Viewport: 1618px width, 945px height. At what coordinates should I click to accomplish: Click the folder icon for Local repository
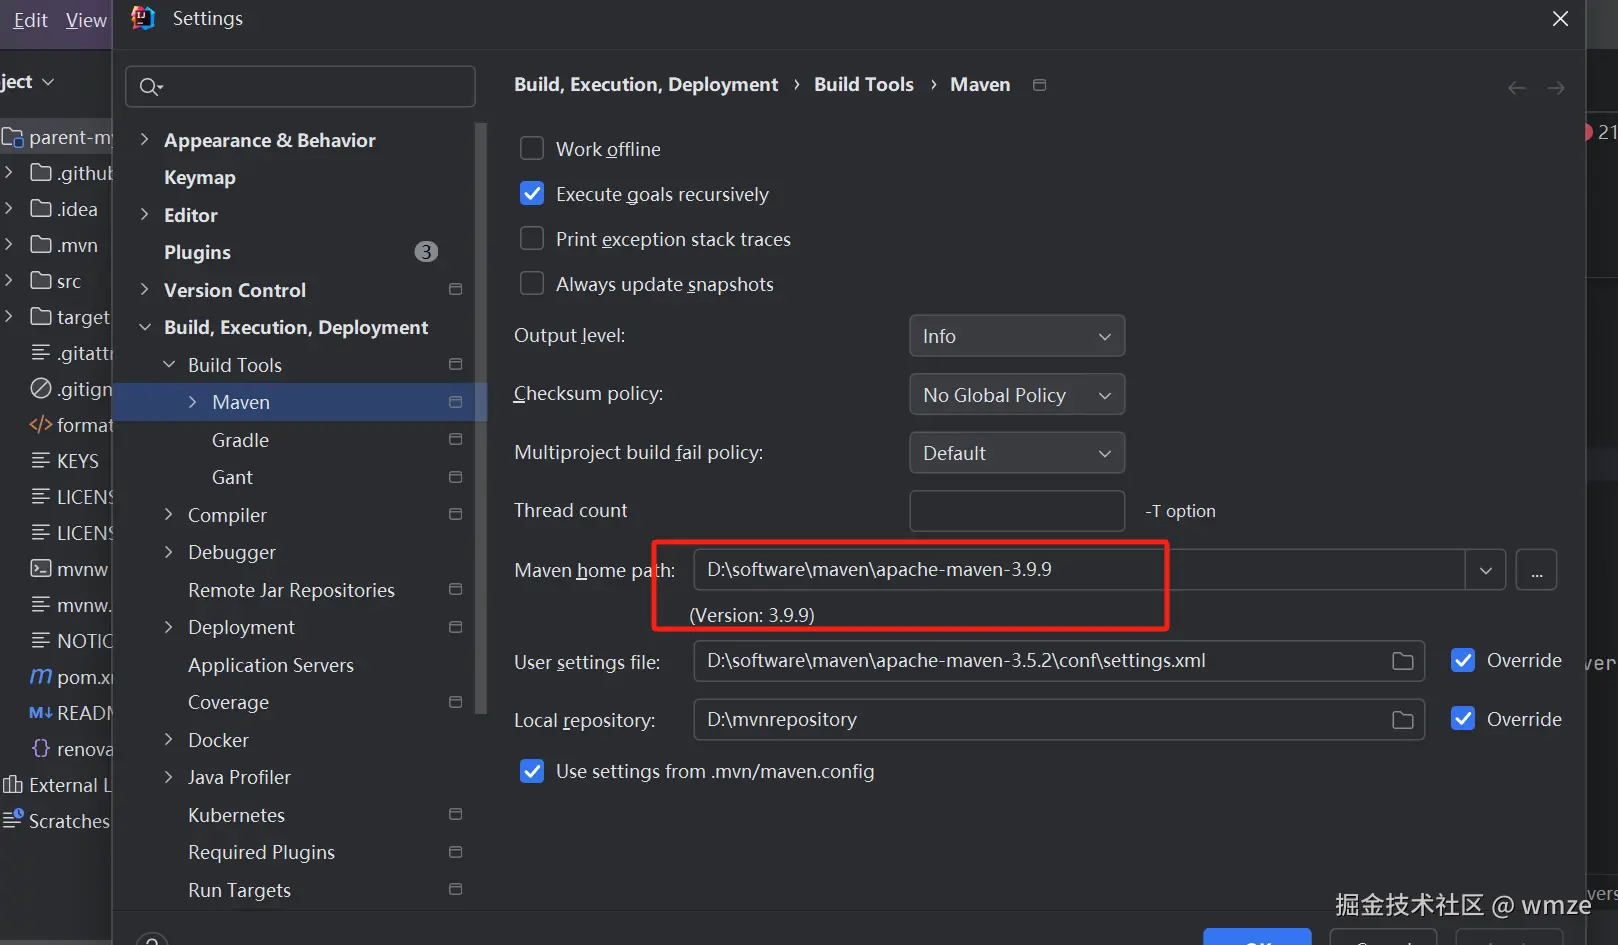[x=1403, y=720]
